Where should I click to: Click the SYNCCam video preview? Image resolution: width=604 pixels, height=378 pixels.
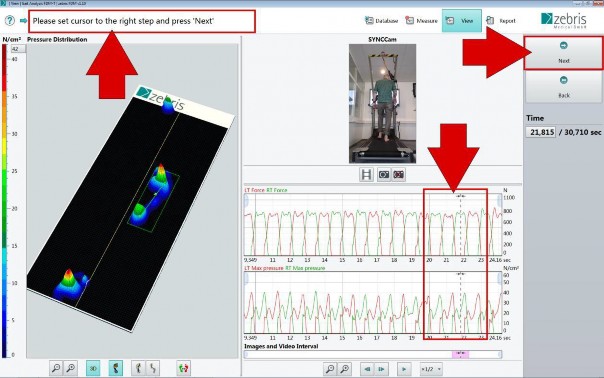click(383, 103)
